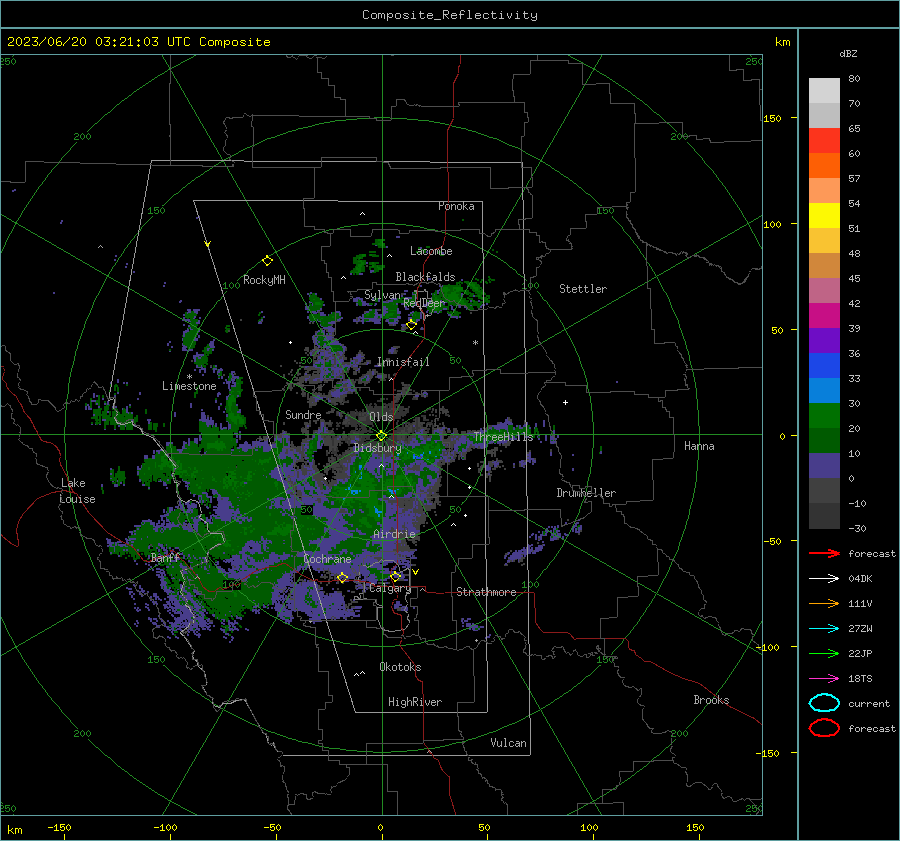Select the orange 57-60 dBZ swatch

click(824, 166)
